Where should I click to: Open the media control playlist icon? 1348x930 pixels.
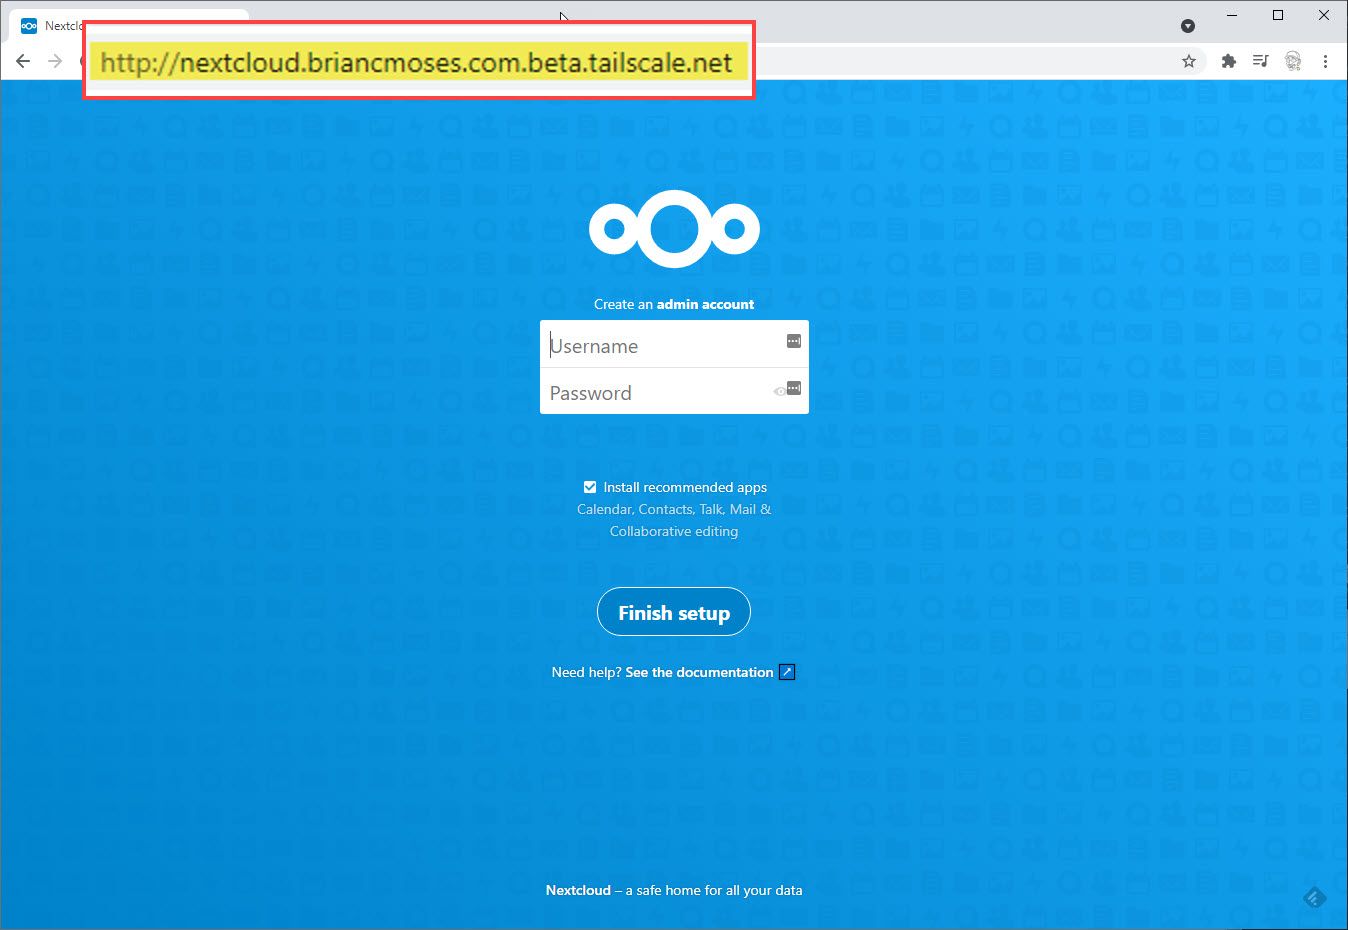pos(1260,61)
